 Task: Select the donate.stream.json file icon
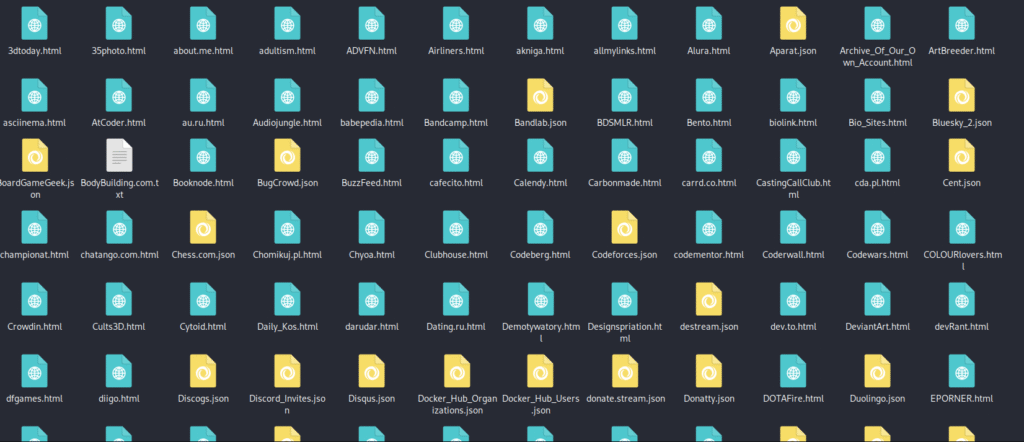(624, 371)
